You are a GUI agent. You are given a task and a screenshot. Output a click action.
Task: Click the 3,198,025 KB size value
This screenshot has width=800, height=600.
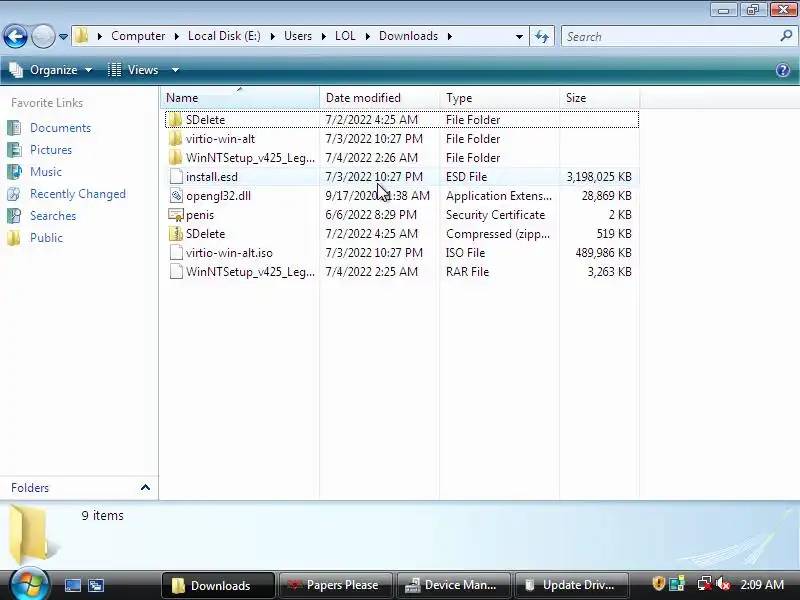click(599, 177)
